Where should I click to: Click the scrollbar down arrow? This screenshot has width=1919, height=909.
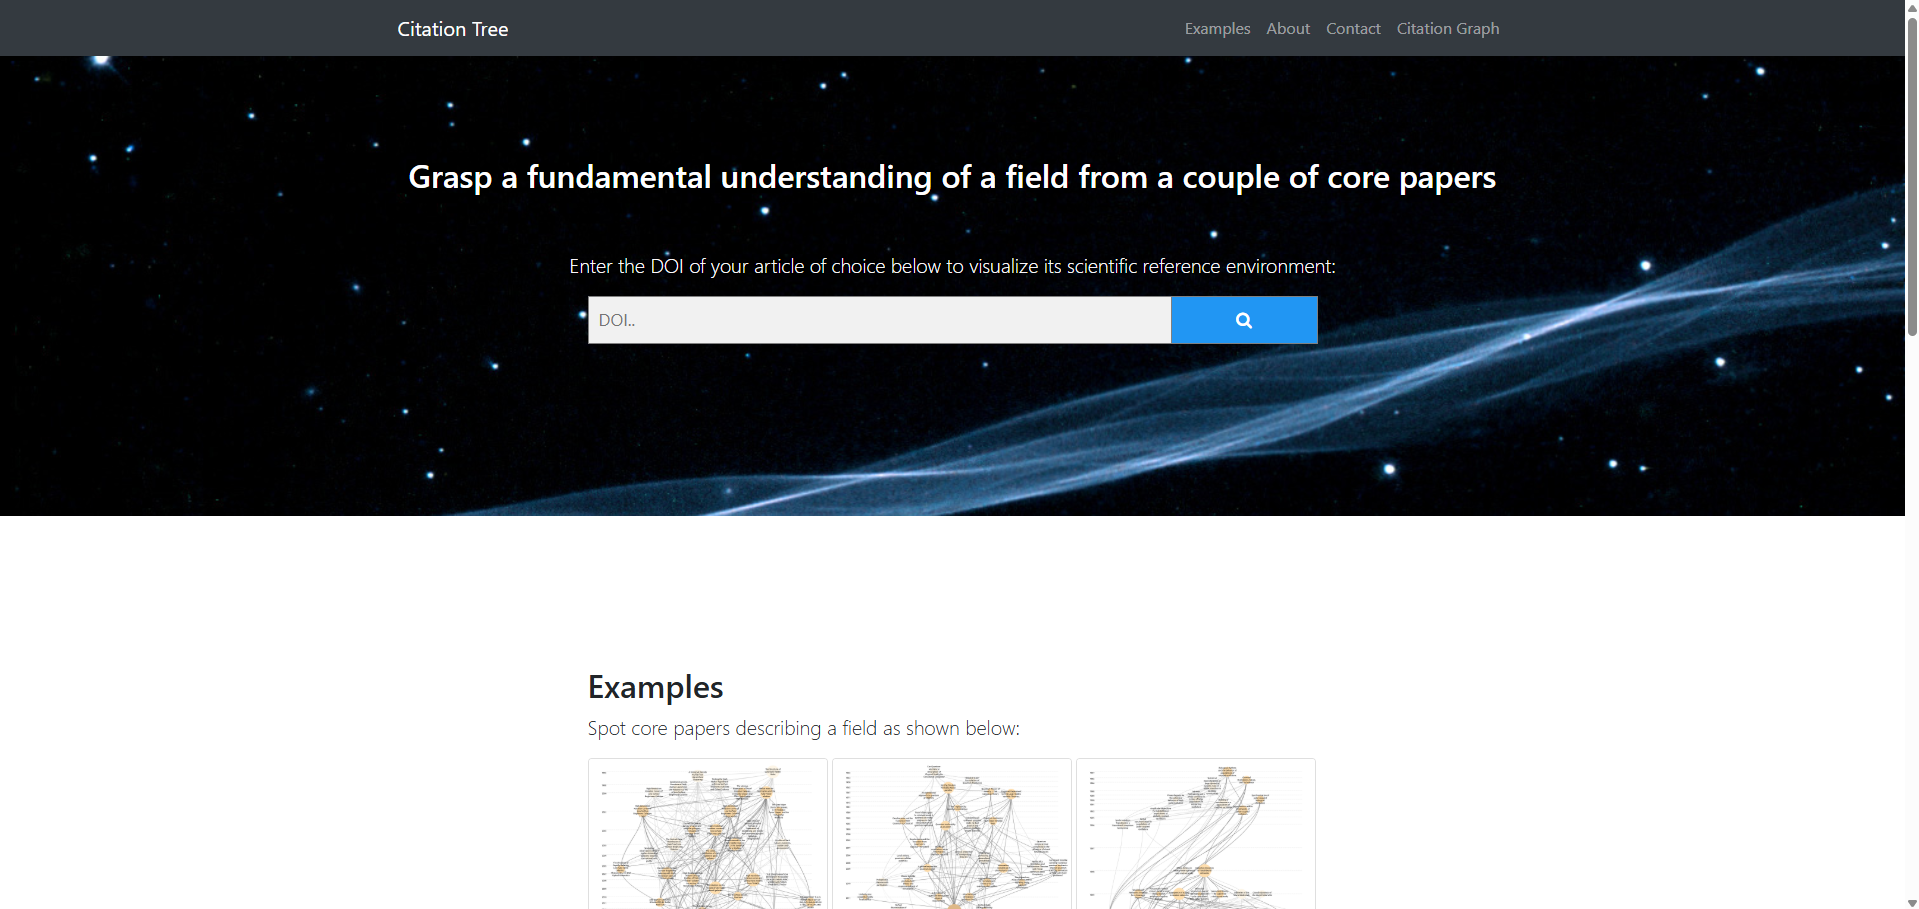1912,902
